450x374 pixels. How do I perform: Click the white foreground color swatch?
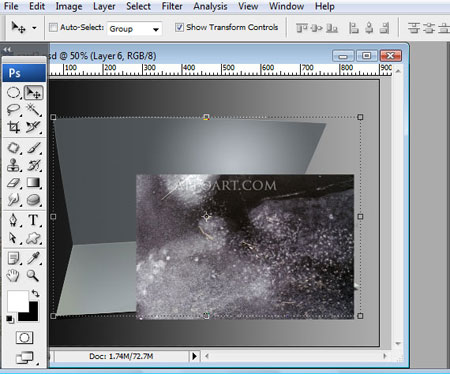[17, 301]
